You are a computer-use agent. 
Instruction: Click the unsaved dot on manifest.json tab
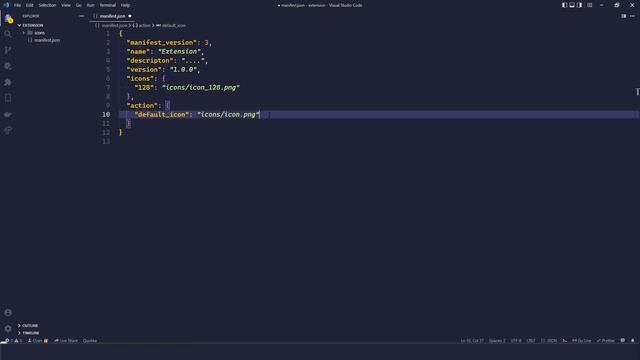[x=130, y=16]
